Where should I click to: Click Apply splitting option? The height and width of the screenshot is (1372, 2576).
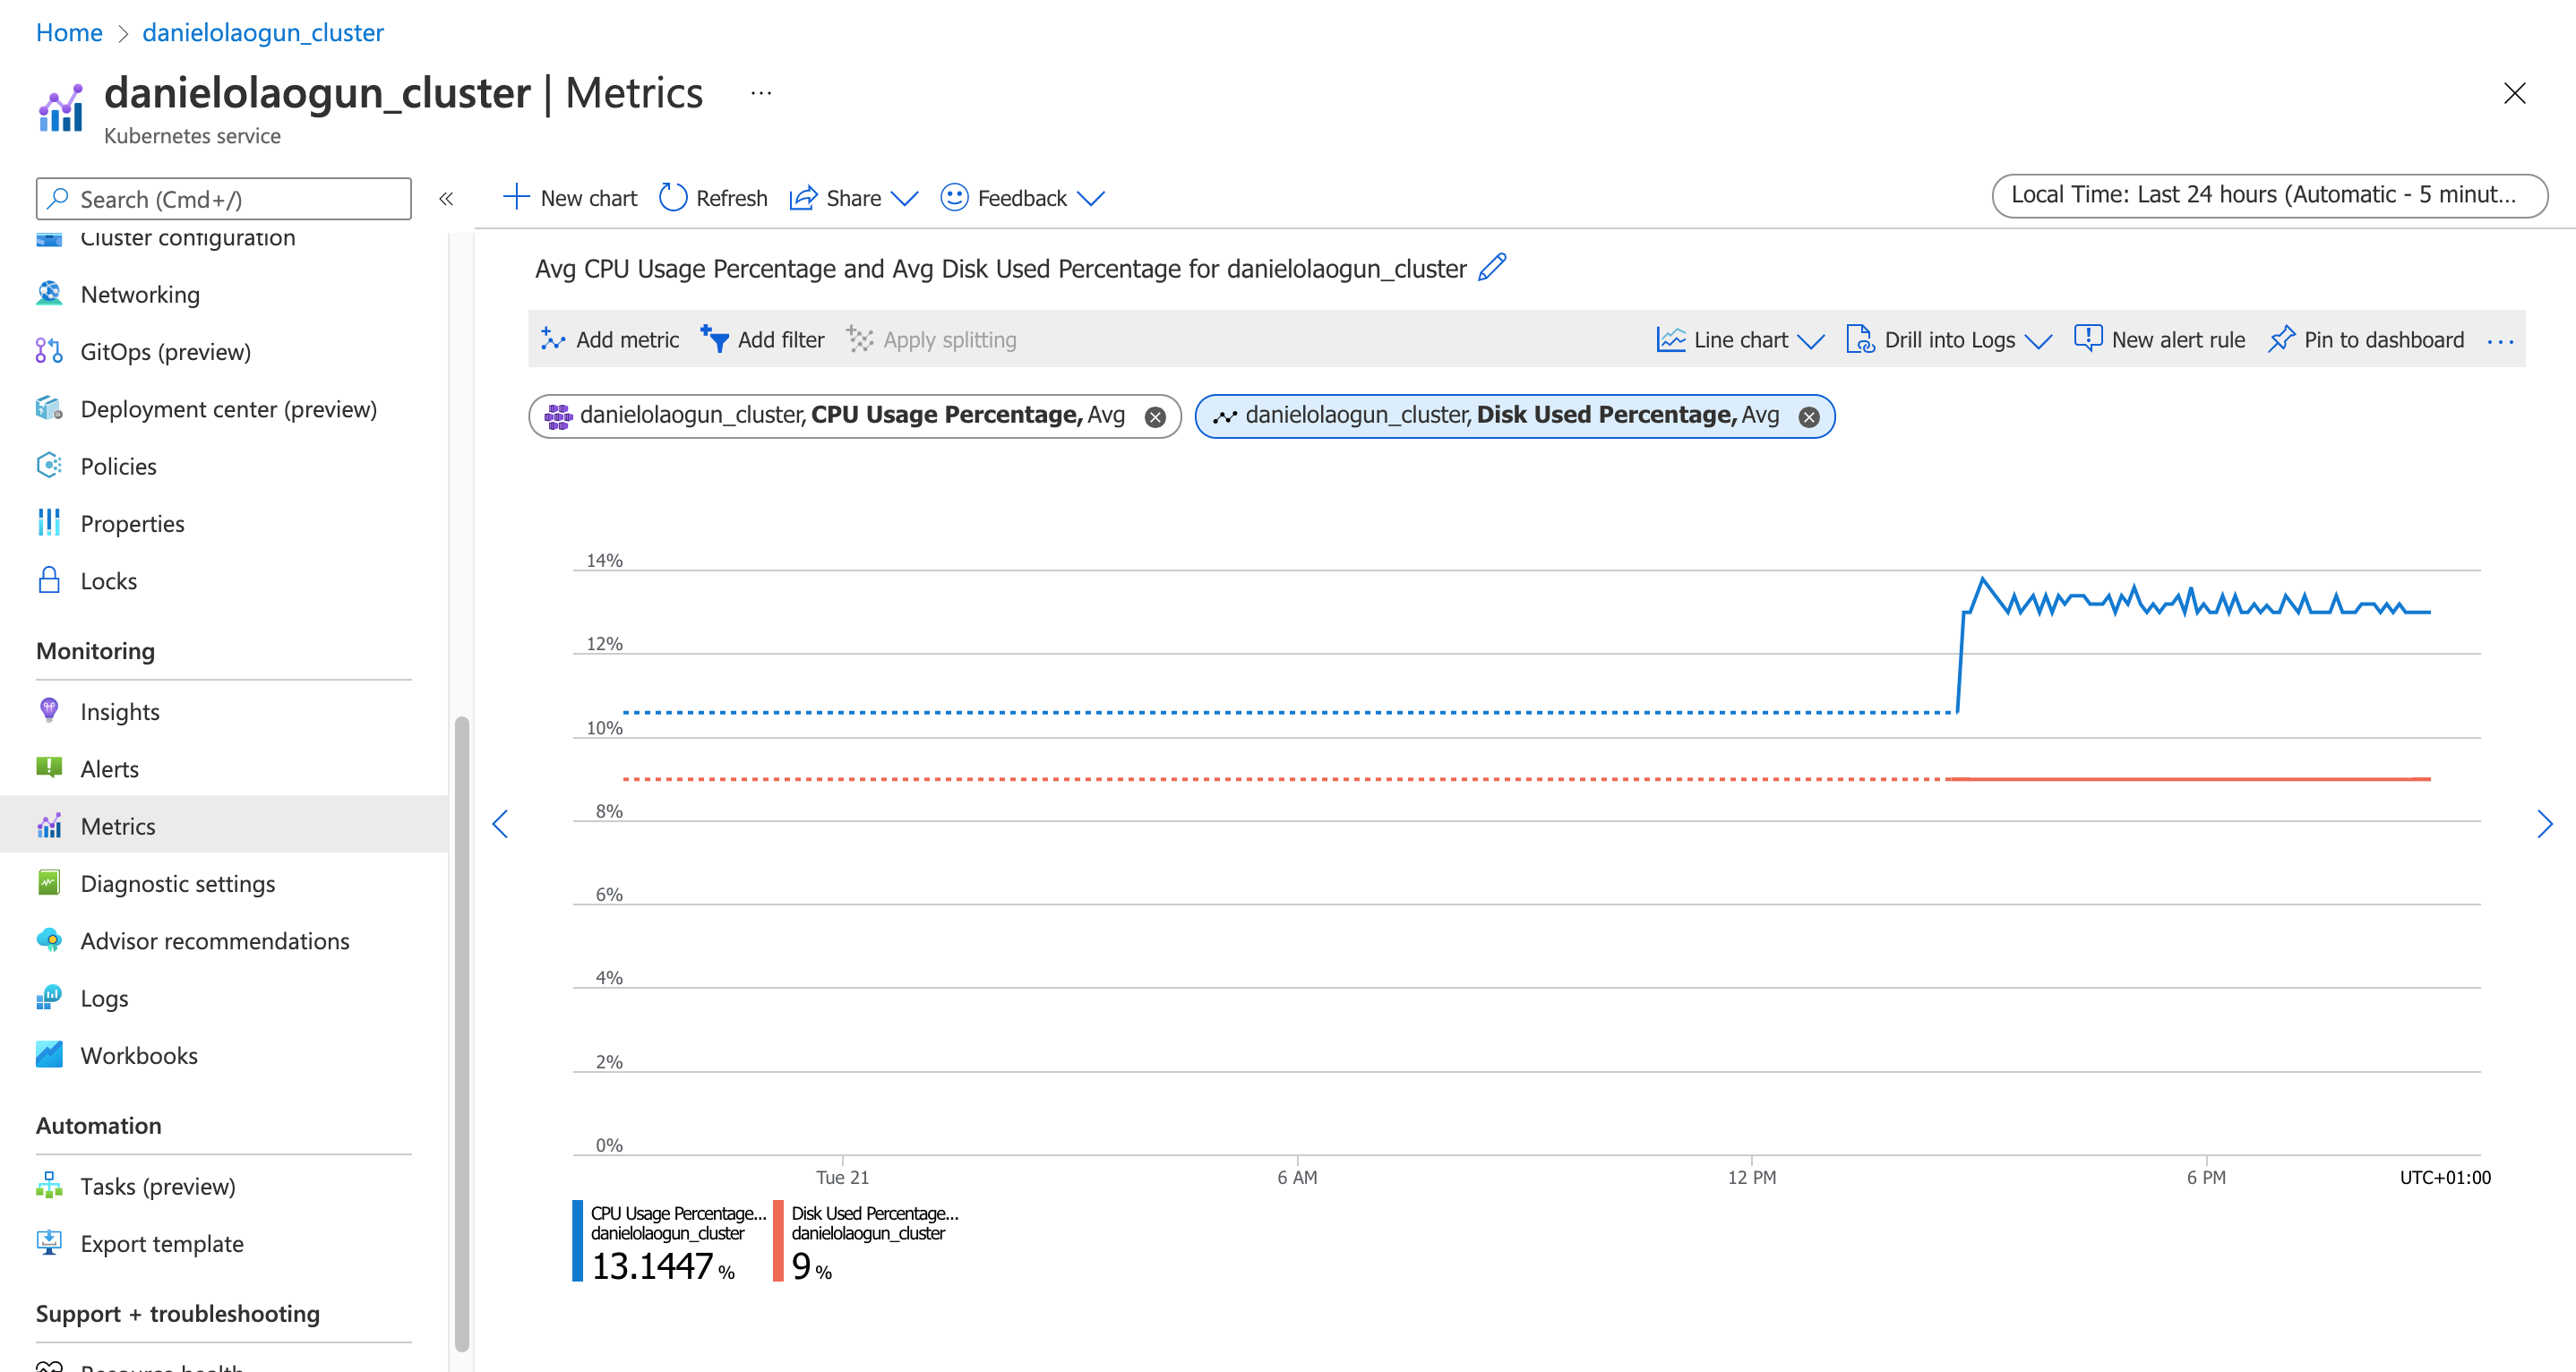(x=931, y=340)
